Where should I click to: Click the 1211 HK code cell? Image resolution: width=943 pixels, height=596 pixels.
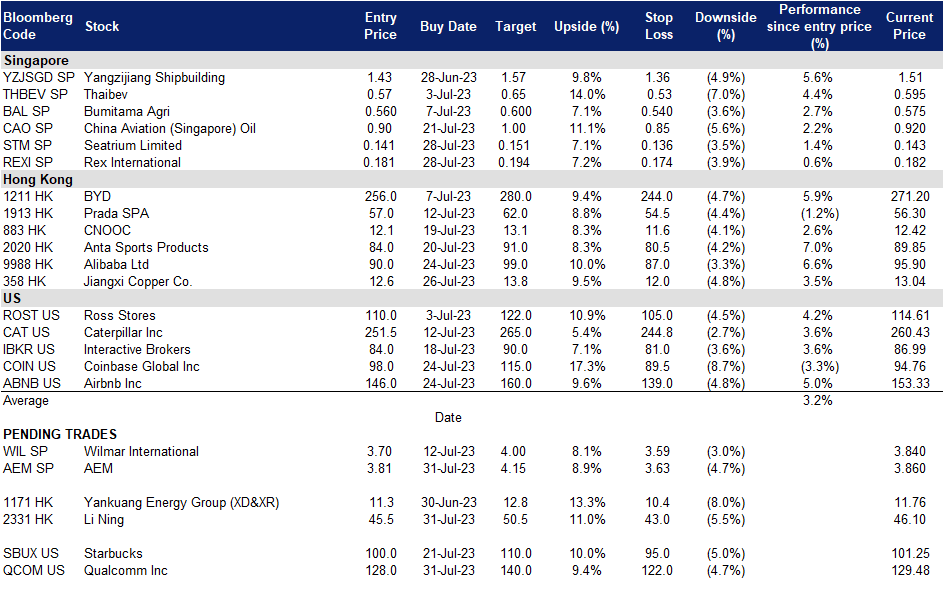coord(28,197)
